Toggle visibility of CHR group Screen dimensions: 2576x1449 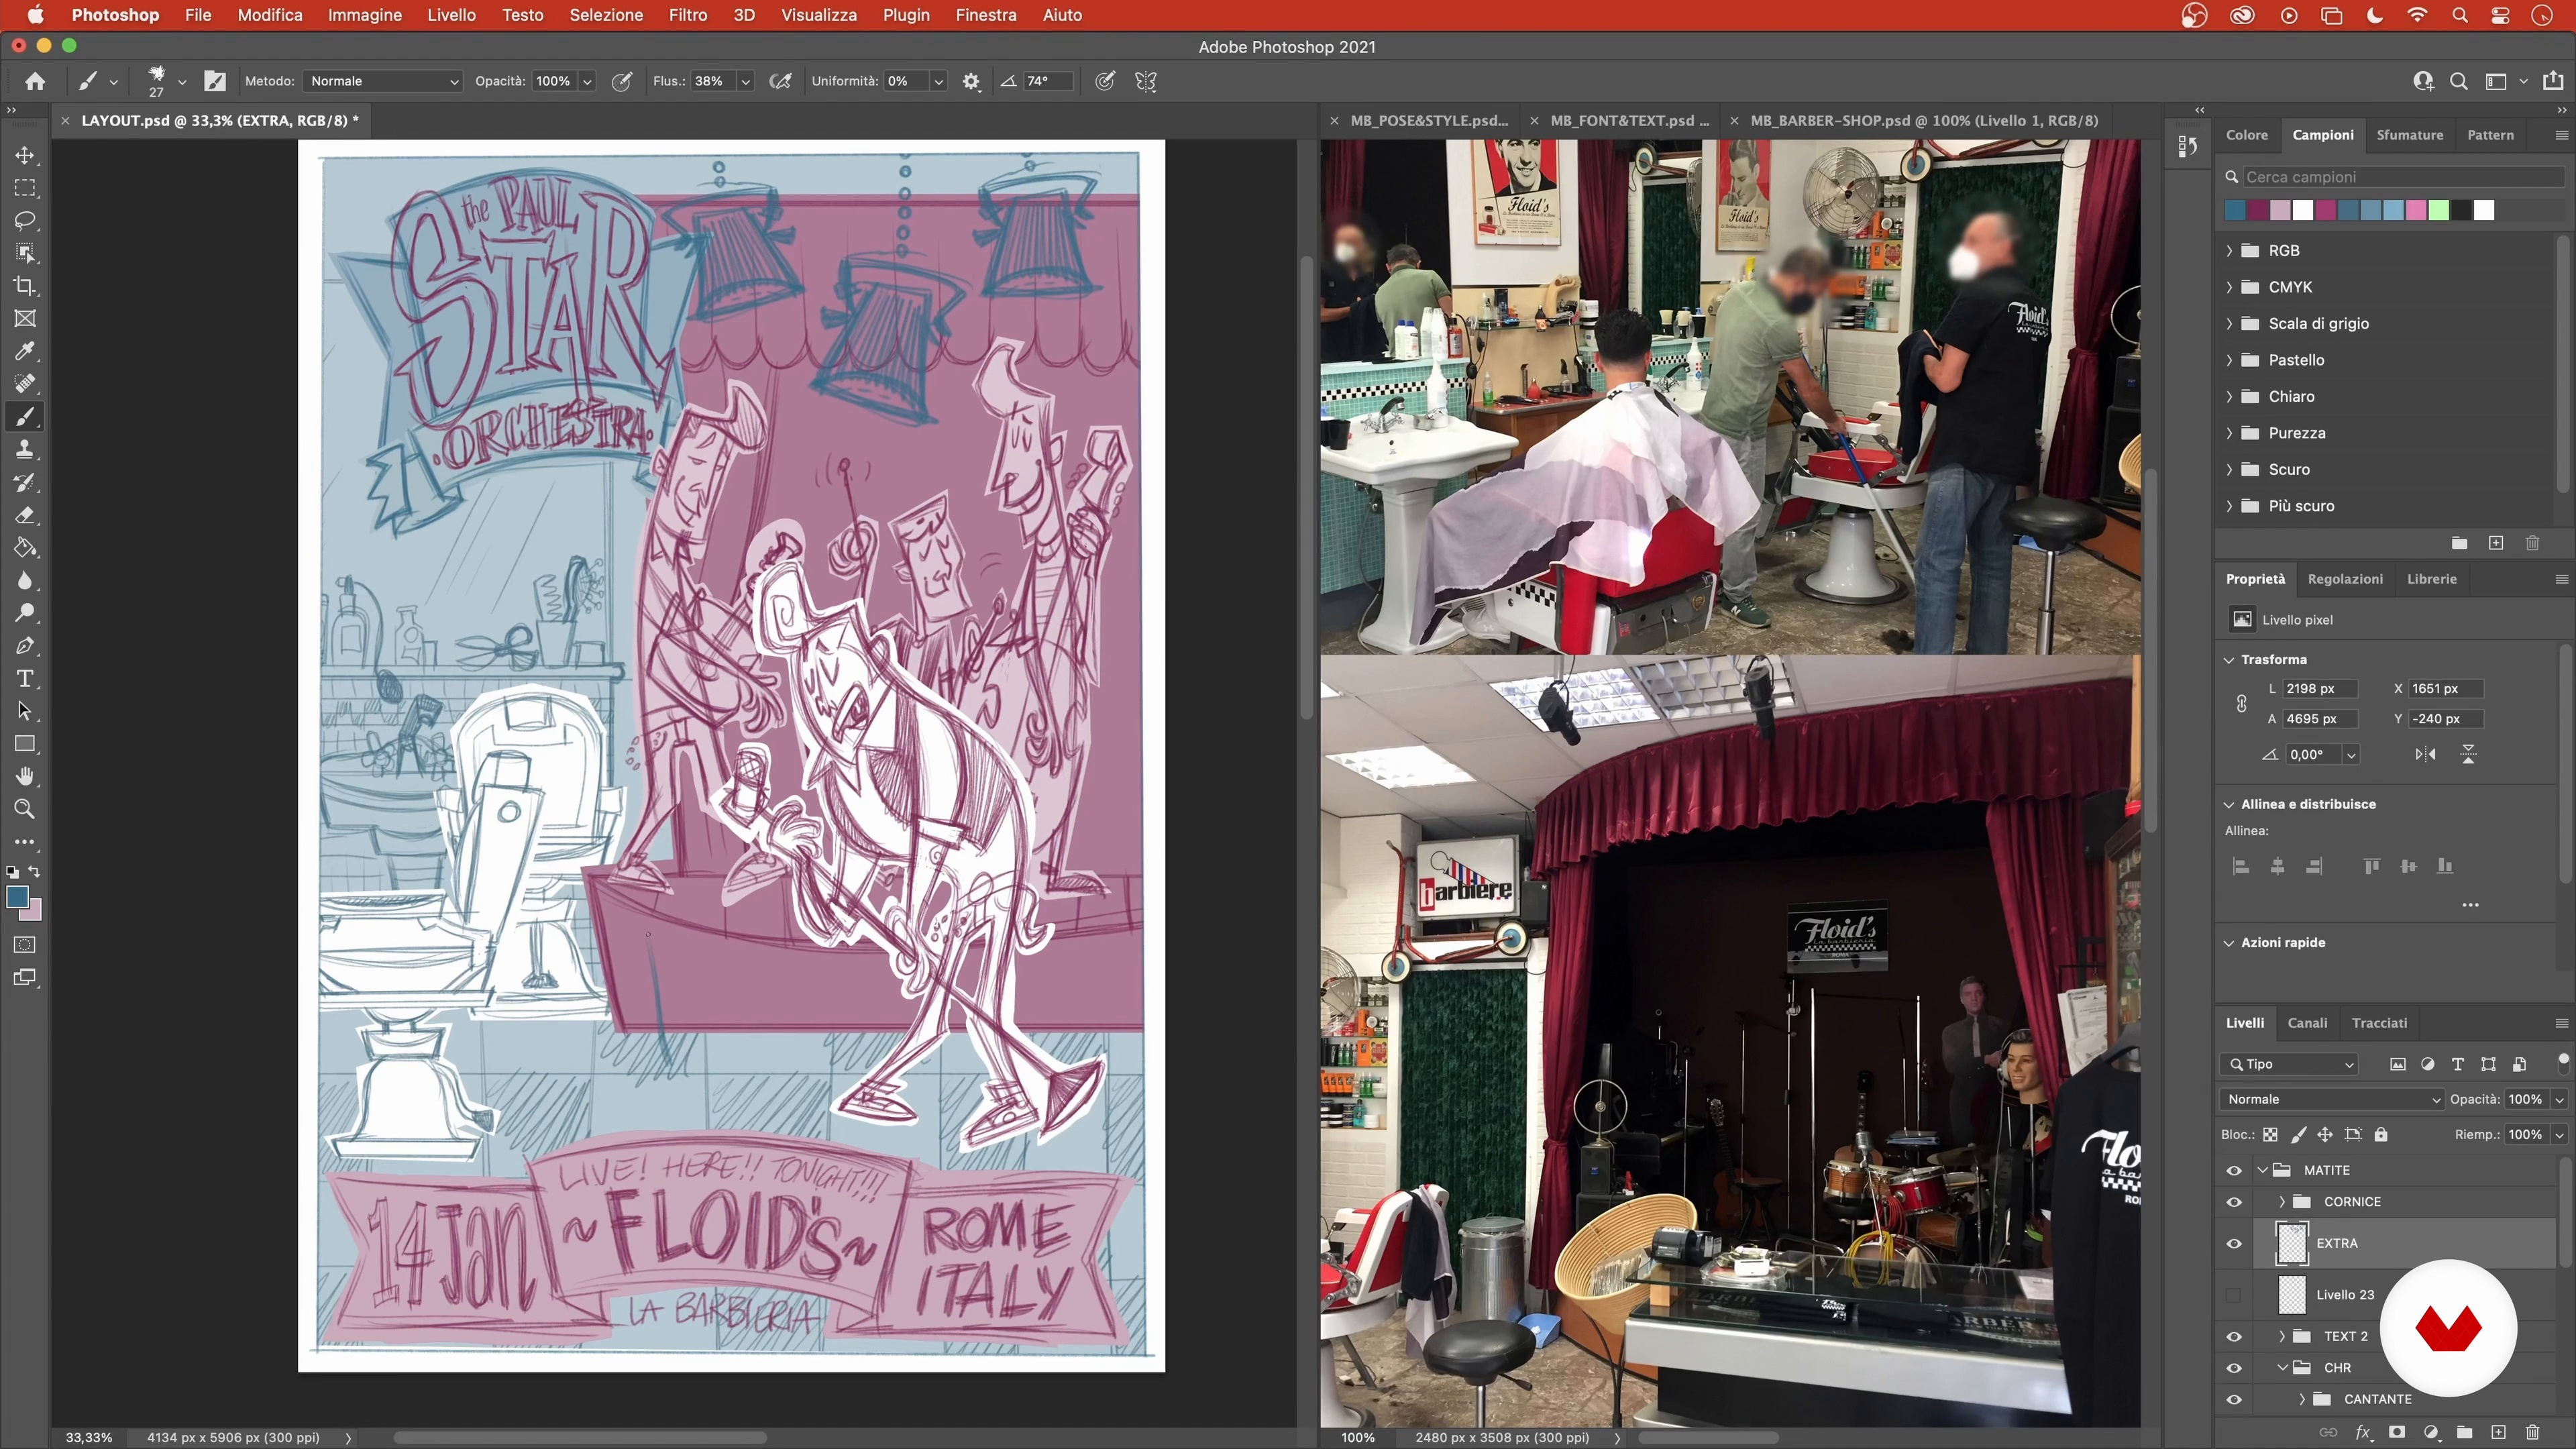click(2234, 1368)
